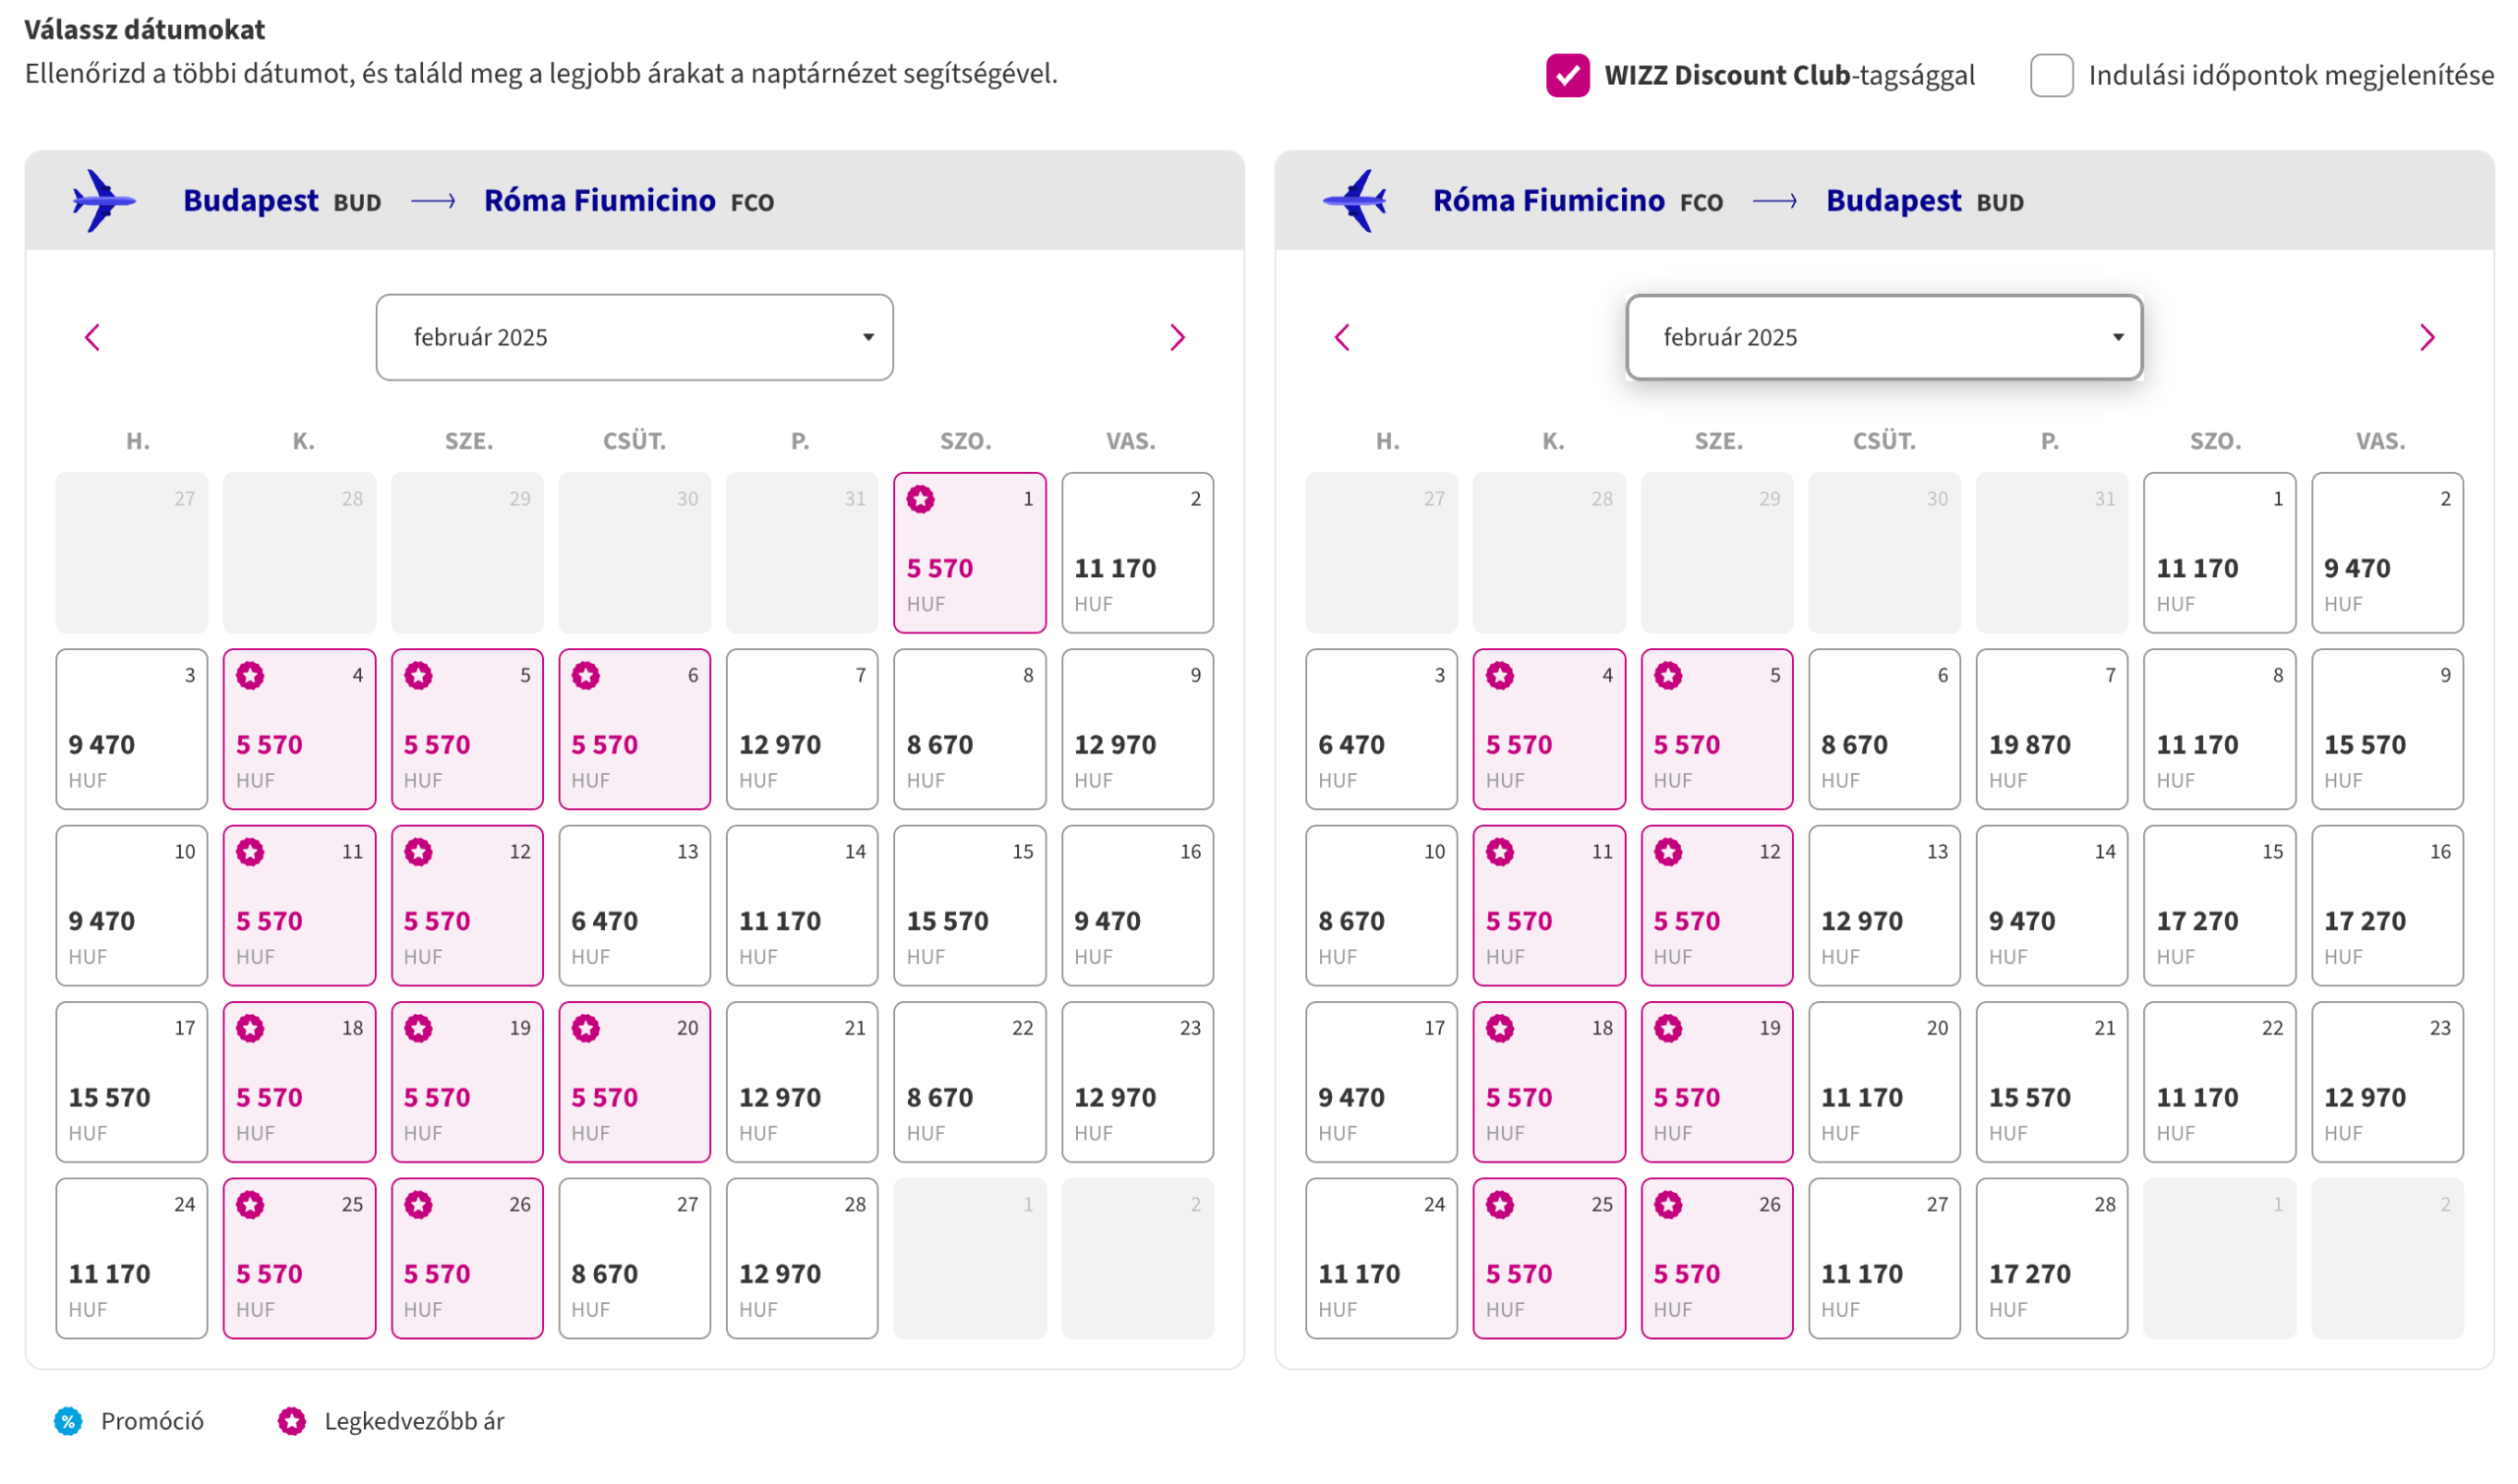Screen dimensions: 2518x1484
Task: Go to next month on outbound calendar
Action: coord(1177,338)
